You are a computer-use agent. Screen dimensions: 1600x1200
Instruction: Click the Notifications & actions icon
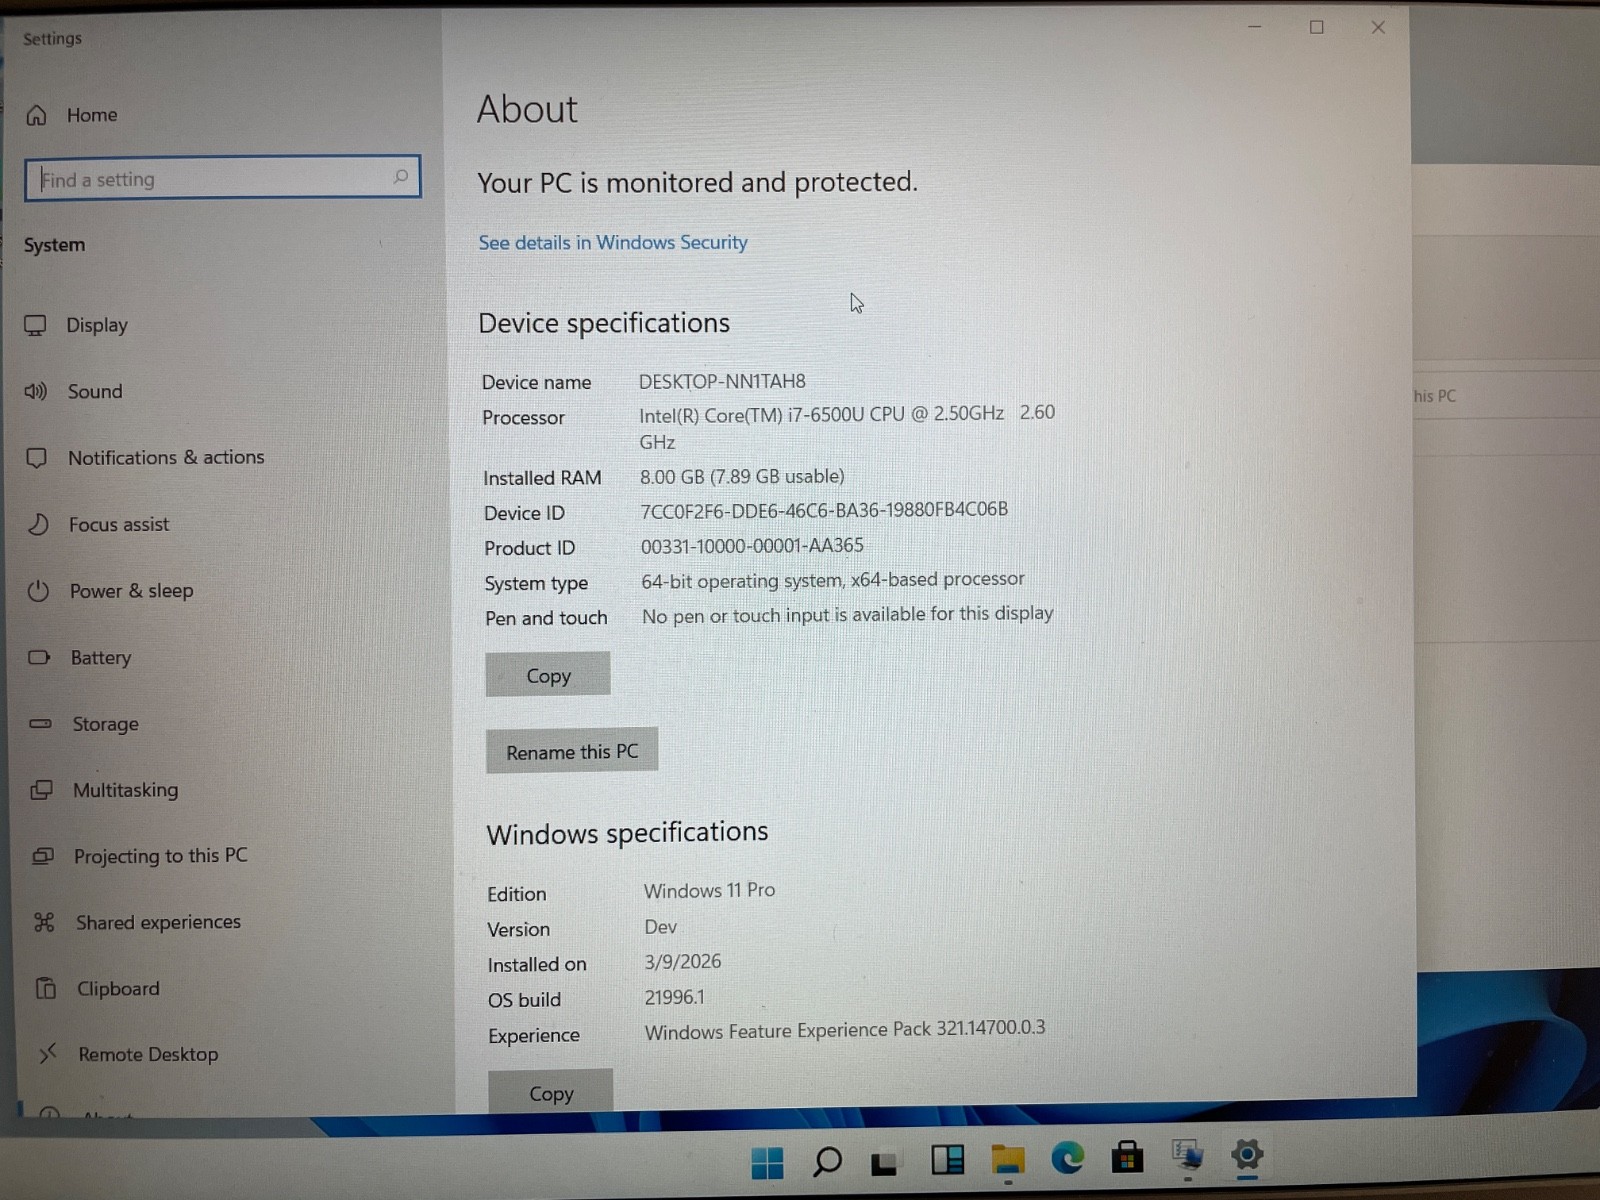37,458
